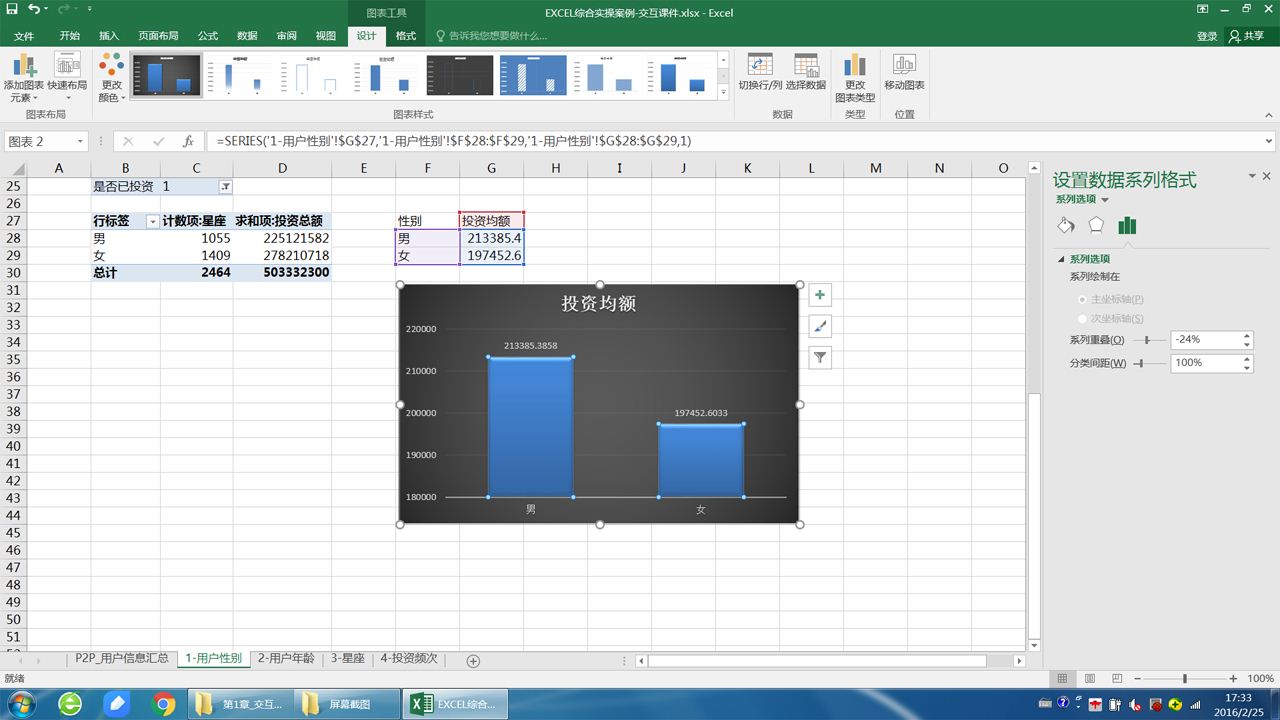Screen dimensions: 1280x720
Task: Switch to Page Break Preview icon
Action: point(1117,679)
